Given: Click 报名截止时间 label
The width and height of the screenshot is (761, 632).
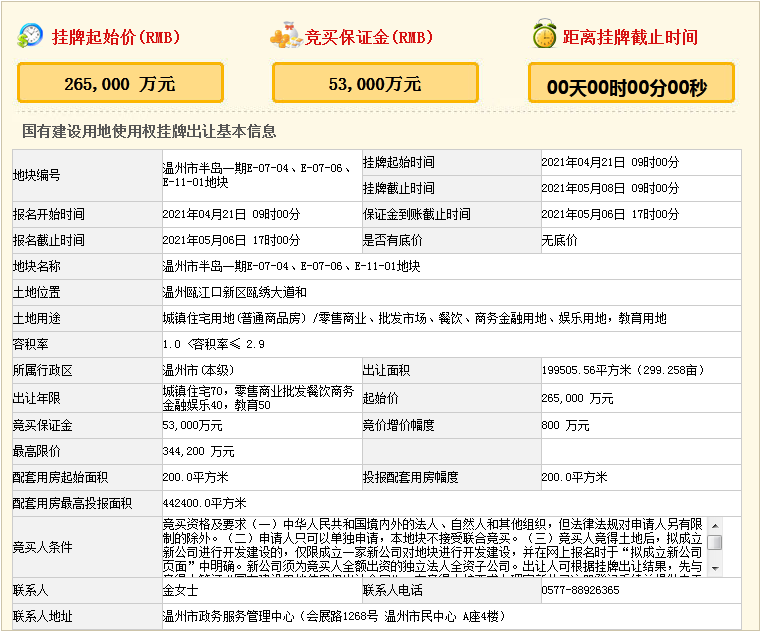Looking at the screenshot, I should (x=49, y=240).
